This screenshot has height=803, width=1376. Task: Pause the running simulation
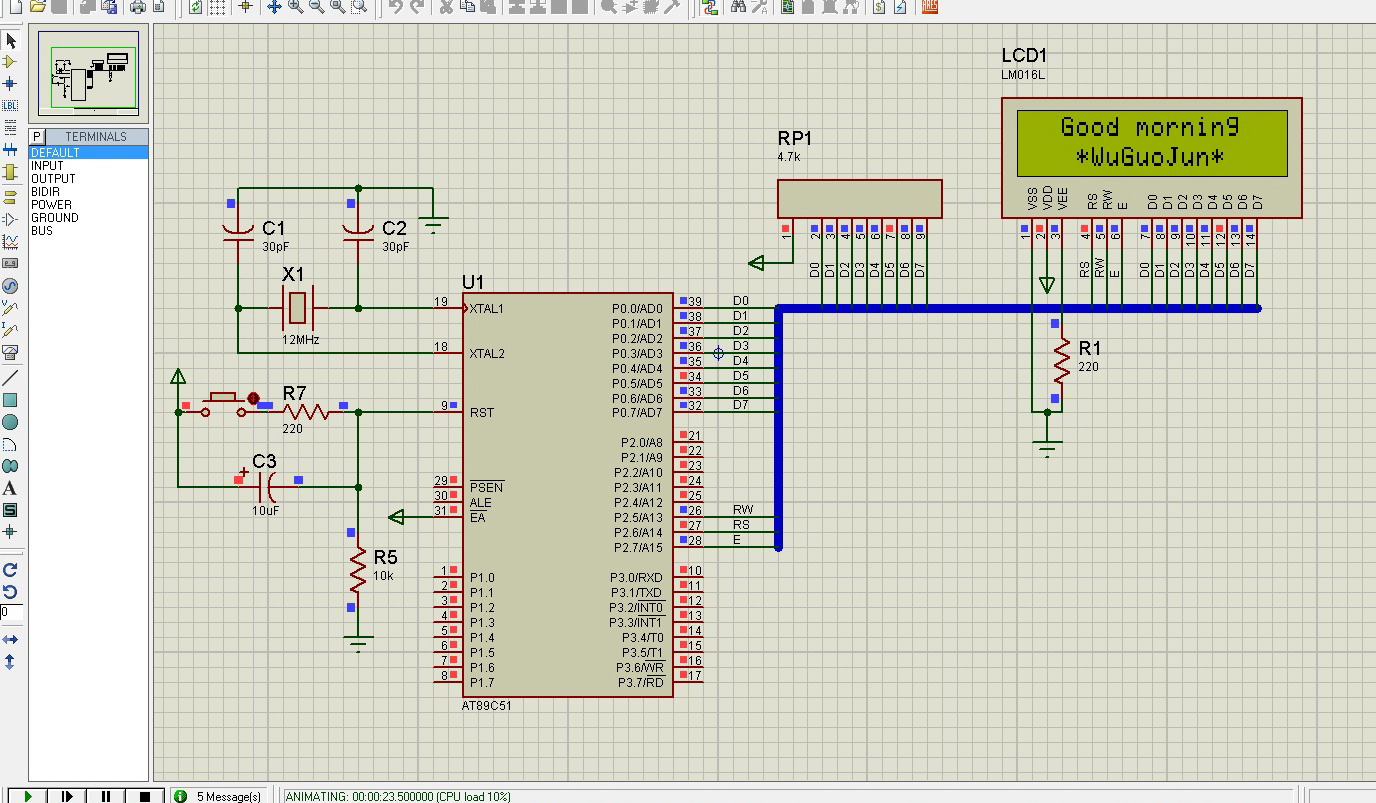(x=106, y=796)
